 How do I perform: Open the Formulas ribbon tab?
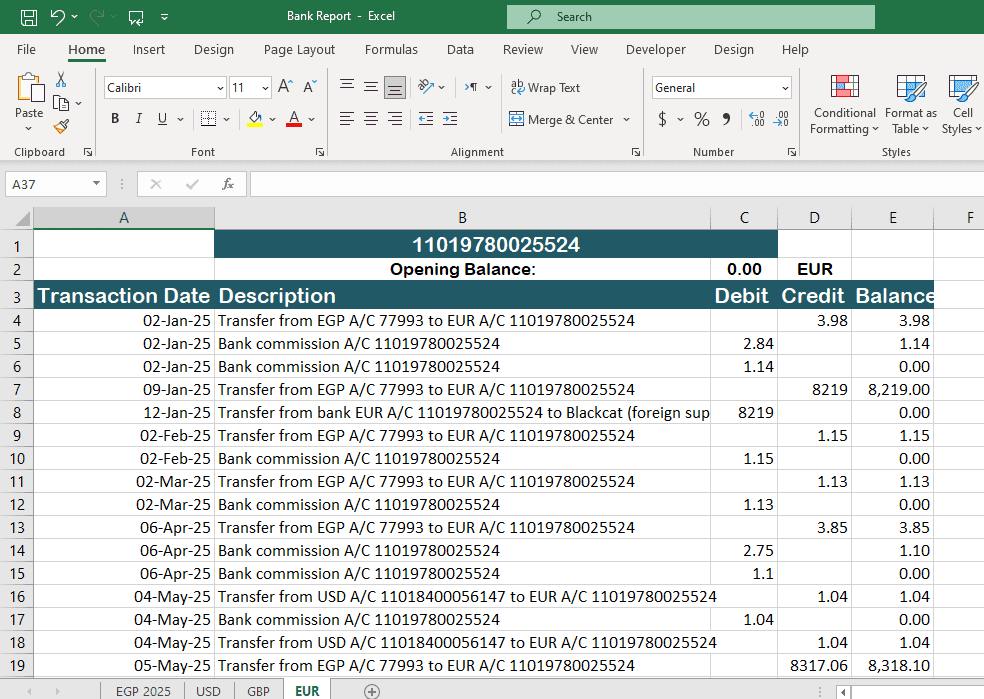pyautogui.click(x=391, y=49)
